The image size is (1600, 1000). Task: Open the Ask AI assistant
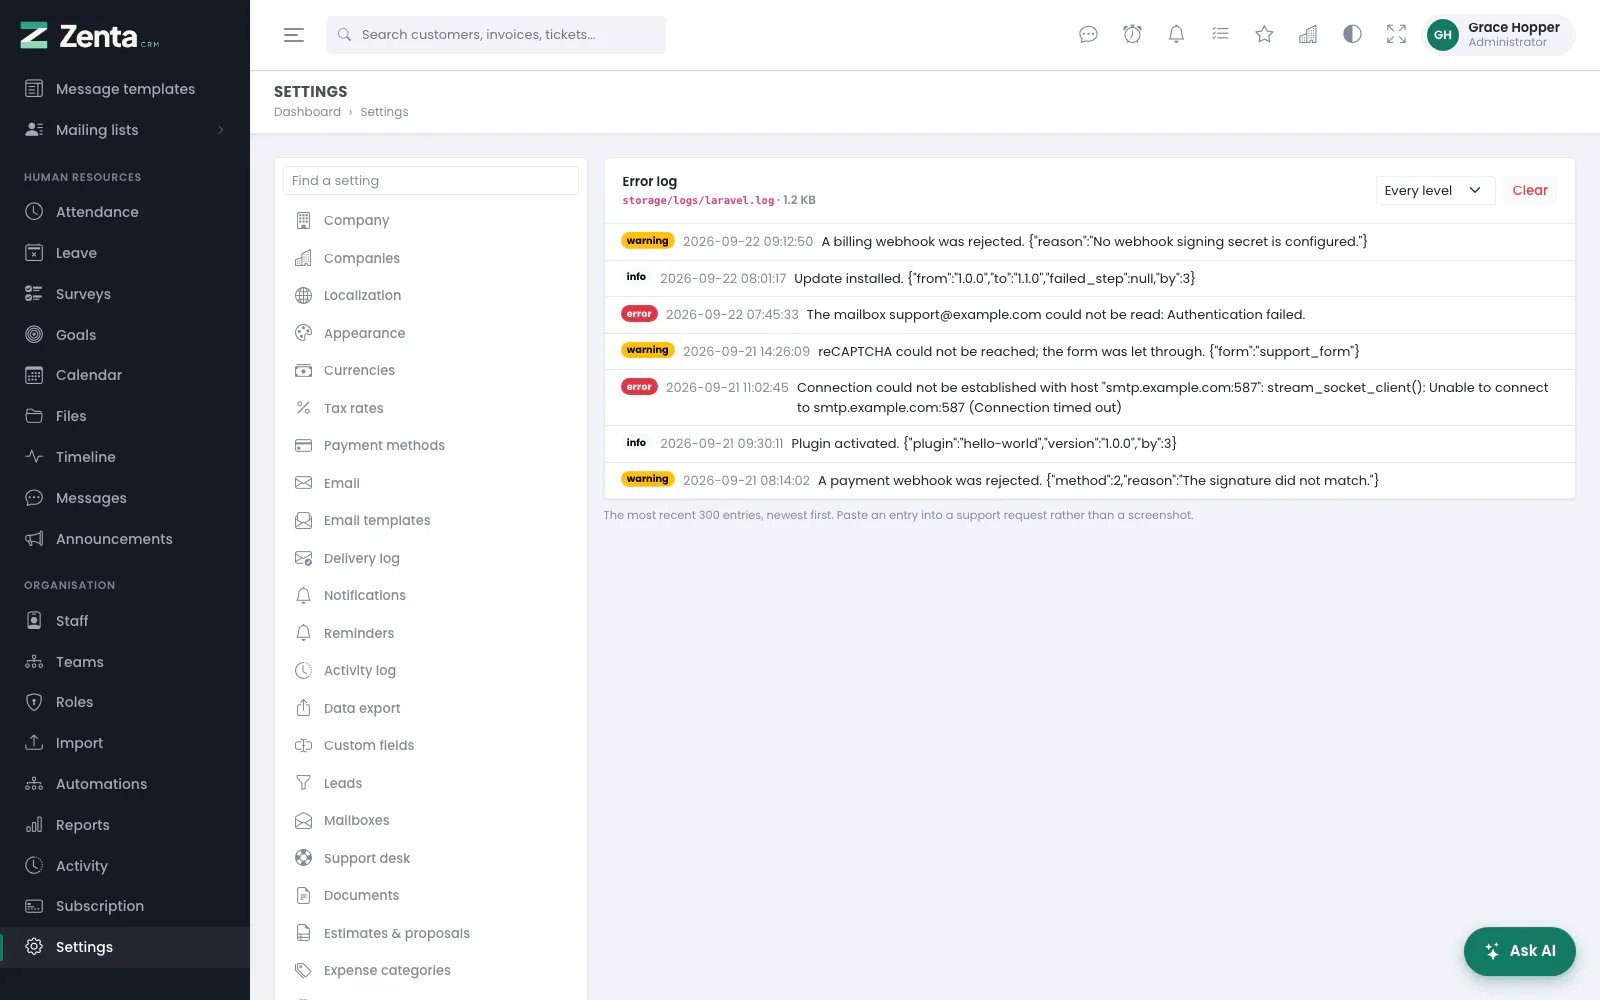[x=1519, y=951]
